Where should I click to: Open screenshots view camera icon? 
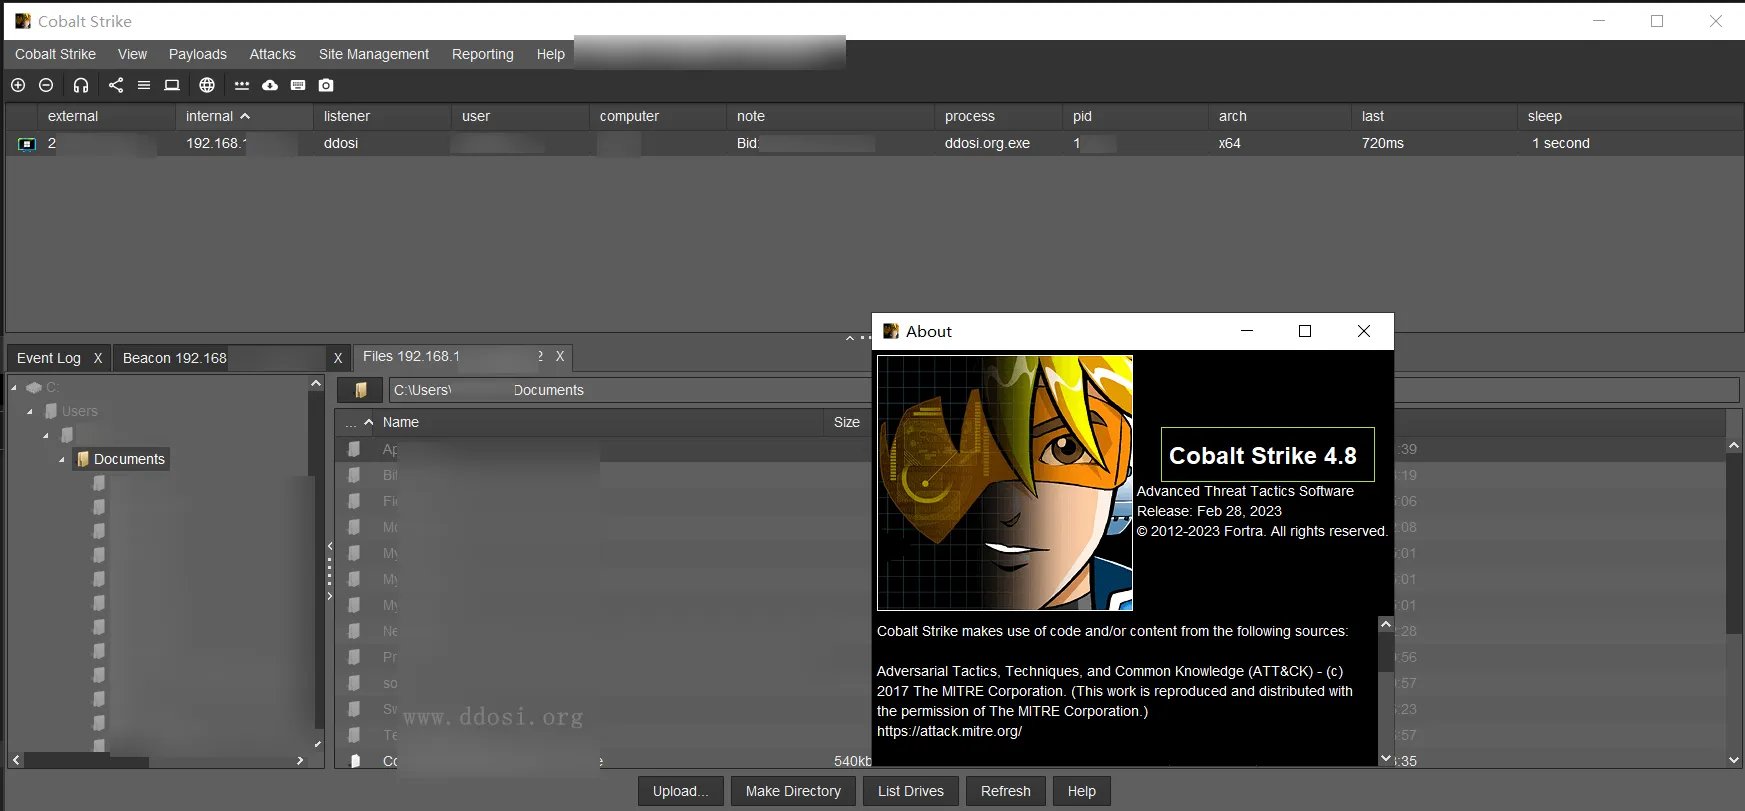pos(326,85)
